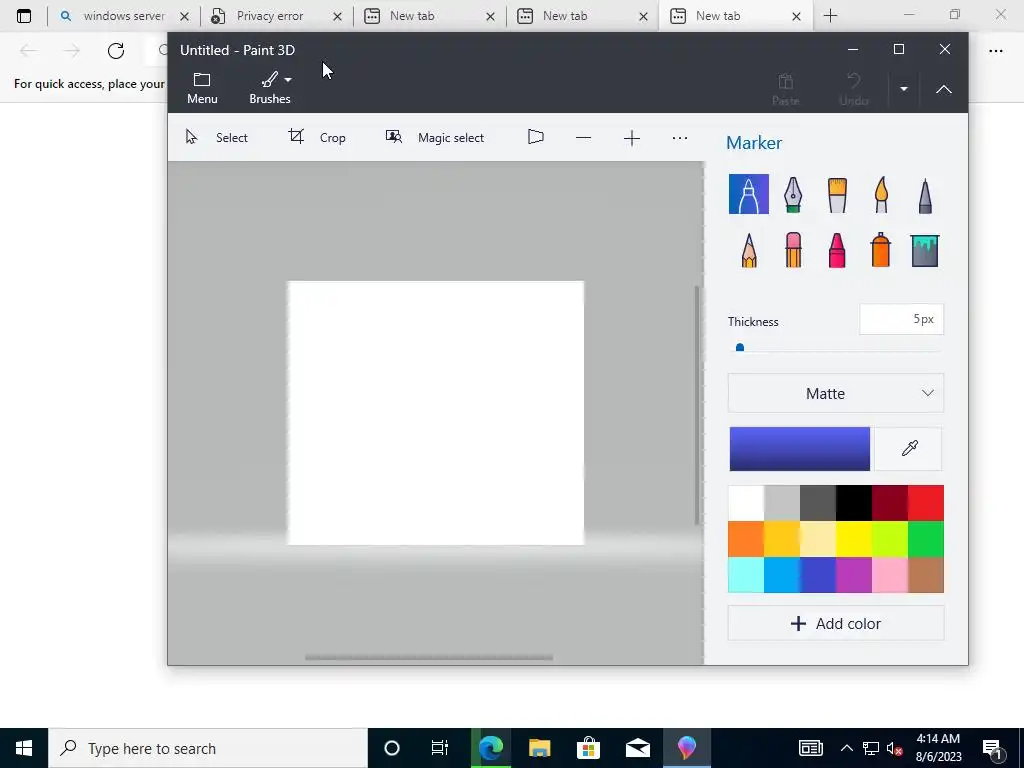Open File Explorer from the taskbar
This screenshot has height=768, width=1024.
539,748
